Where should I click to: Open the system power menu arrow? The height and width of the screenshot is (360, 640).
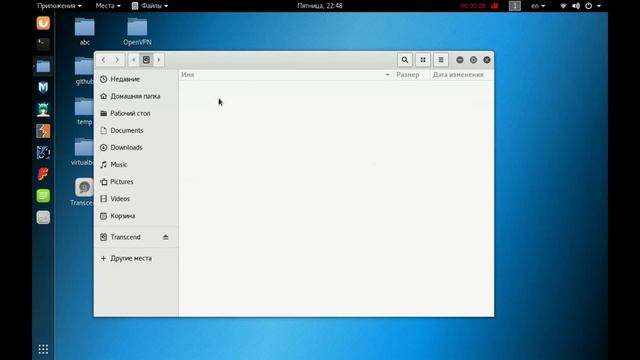[x=599, y=6]
